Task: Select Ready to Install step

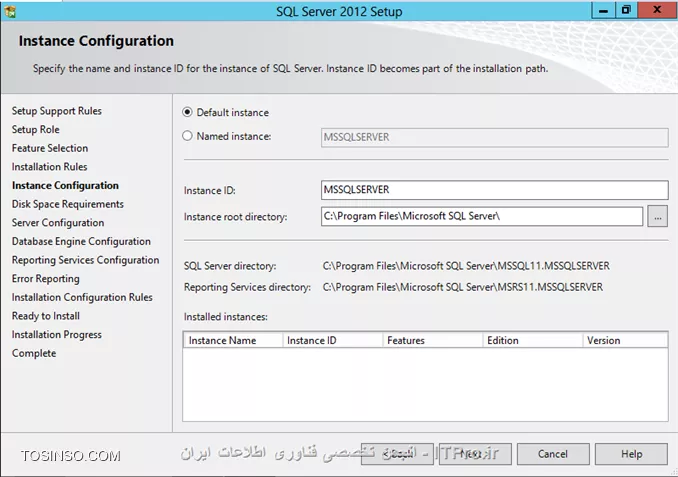Action: pos(45,316)
